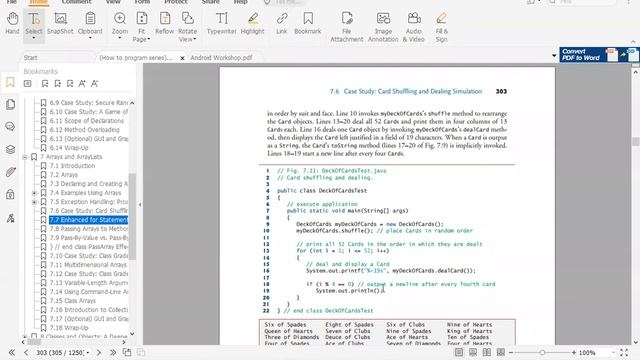640x360 pixels.
Task: Open Select tool dropdown arrow
Action: (33, 38)
